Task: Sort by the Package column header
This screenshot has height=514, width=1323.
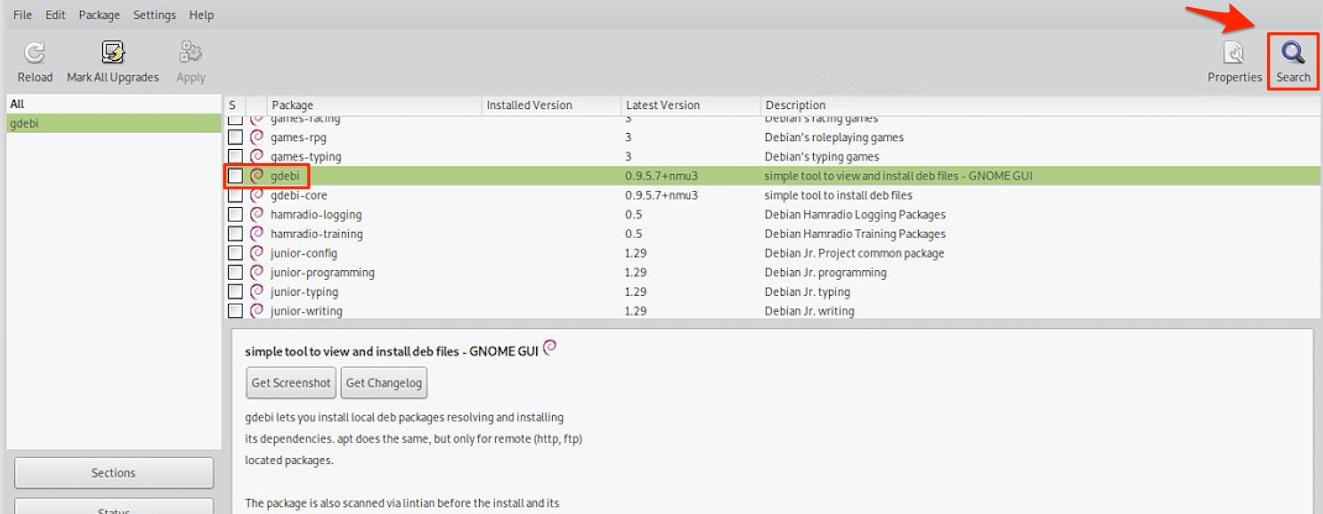Action: click(292, 105)
